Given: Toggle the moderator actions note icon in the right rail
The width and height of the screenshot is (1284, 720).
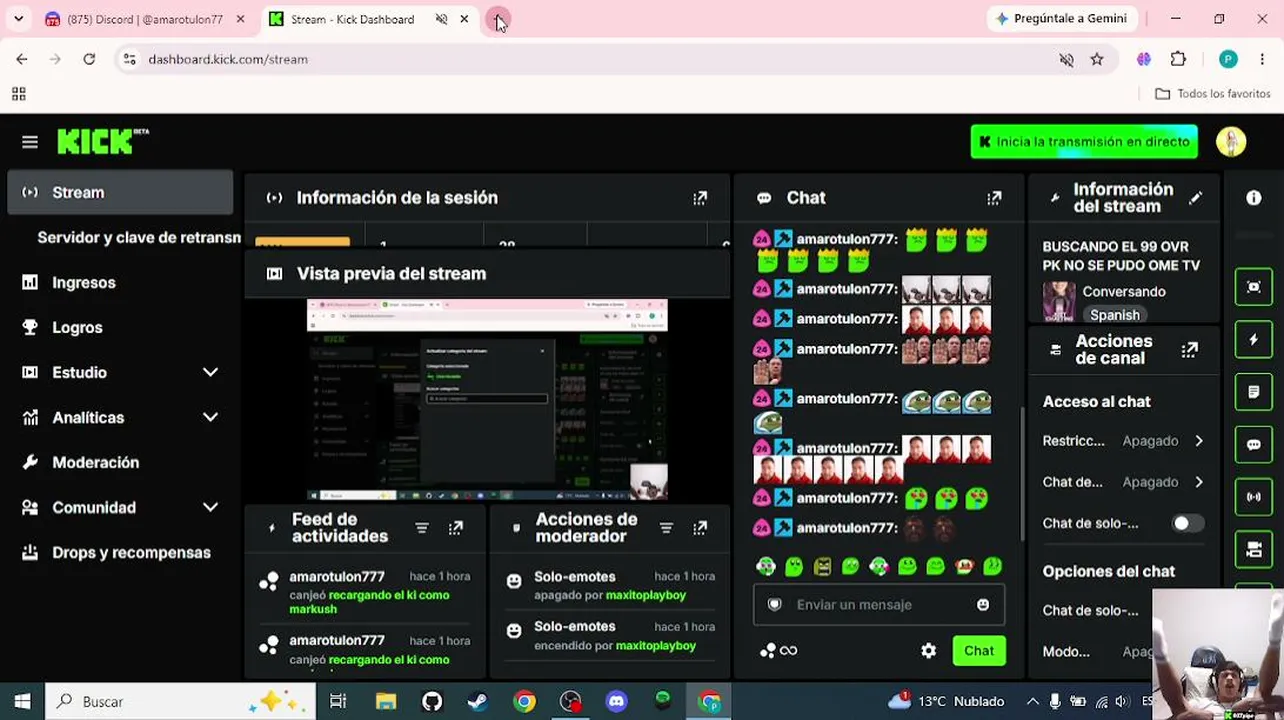Looking at the screenshot, I should pos(1254,392).
